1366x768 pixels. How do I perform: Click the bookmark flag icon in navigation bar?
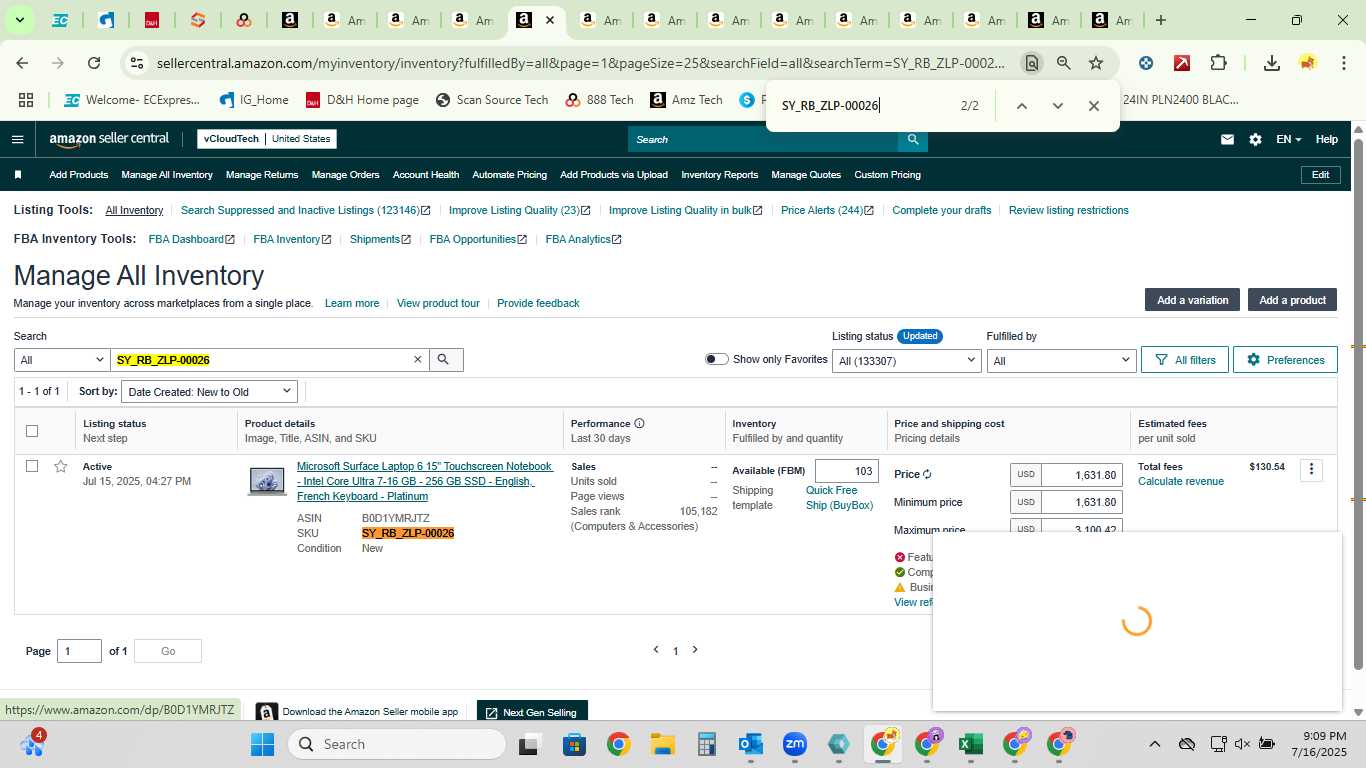18,175
